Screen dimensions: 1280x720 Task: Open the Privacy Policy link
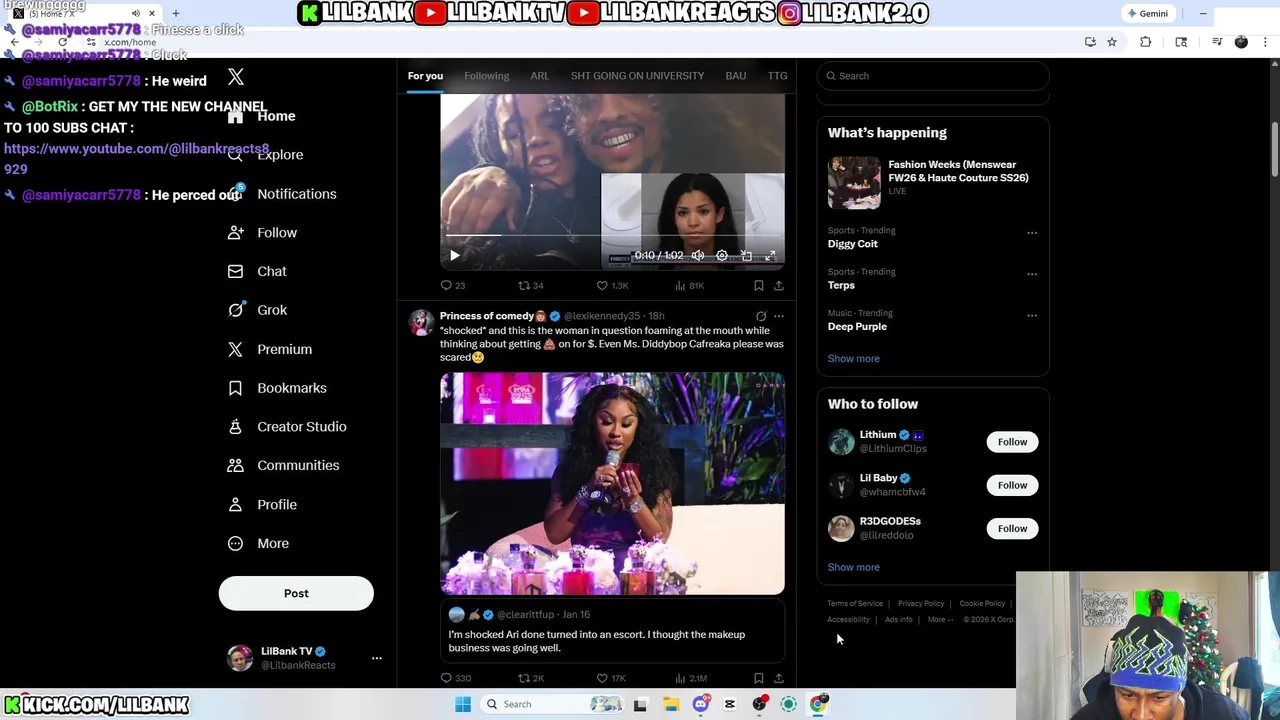tap(921, 604)
